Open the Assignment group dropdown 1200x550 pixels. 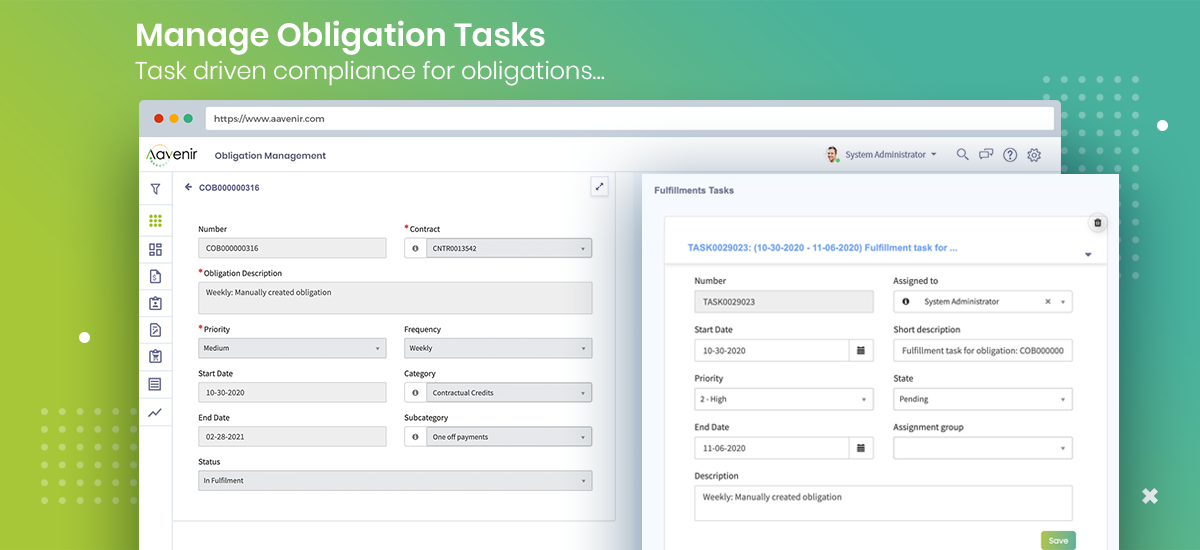coord(983,448)
